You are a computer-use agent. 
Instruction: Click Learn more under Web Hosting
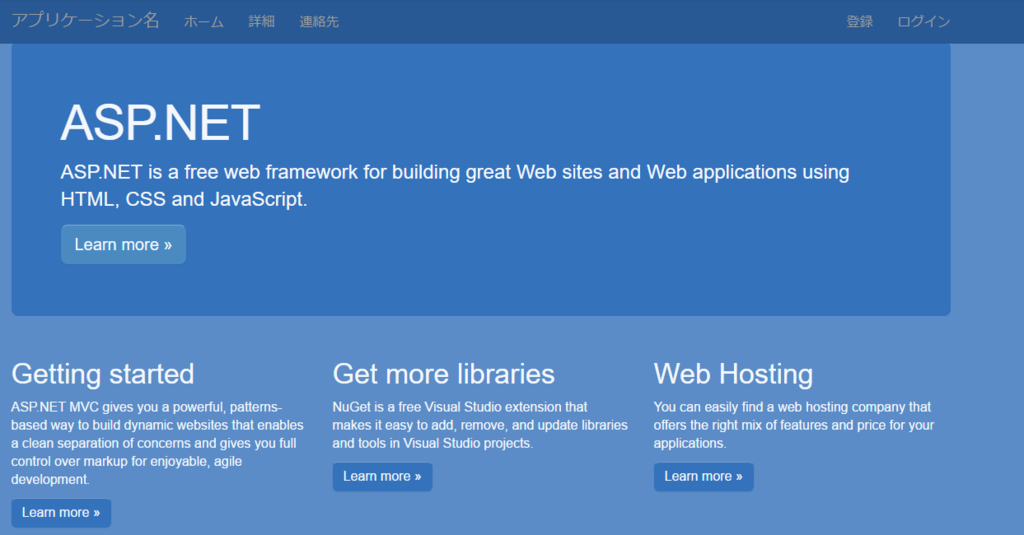[x=703, y=477]
